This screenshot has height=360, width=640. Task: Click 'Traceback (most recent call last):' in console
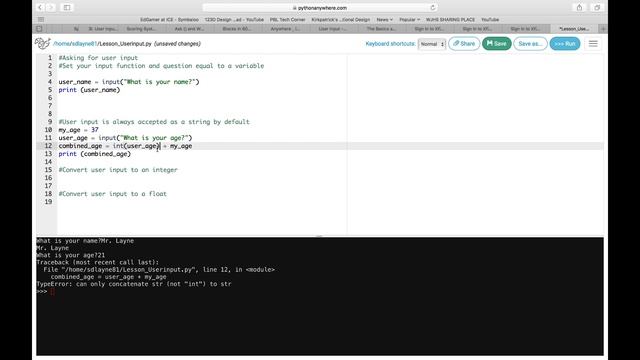click(x=98, y=262)
